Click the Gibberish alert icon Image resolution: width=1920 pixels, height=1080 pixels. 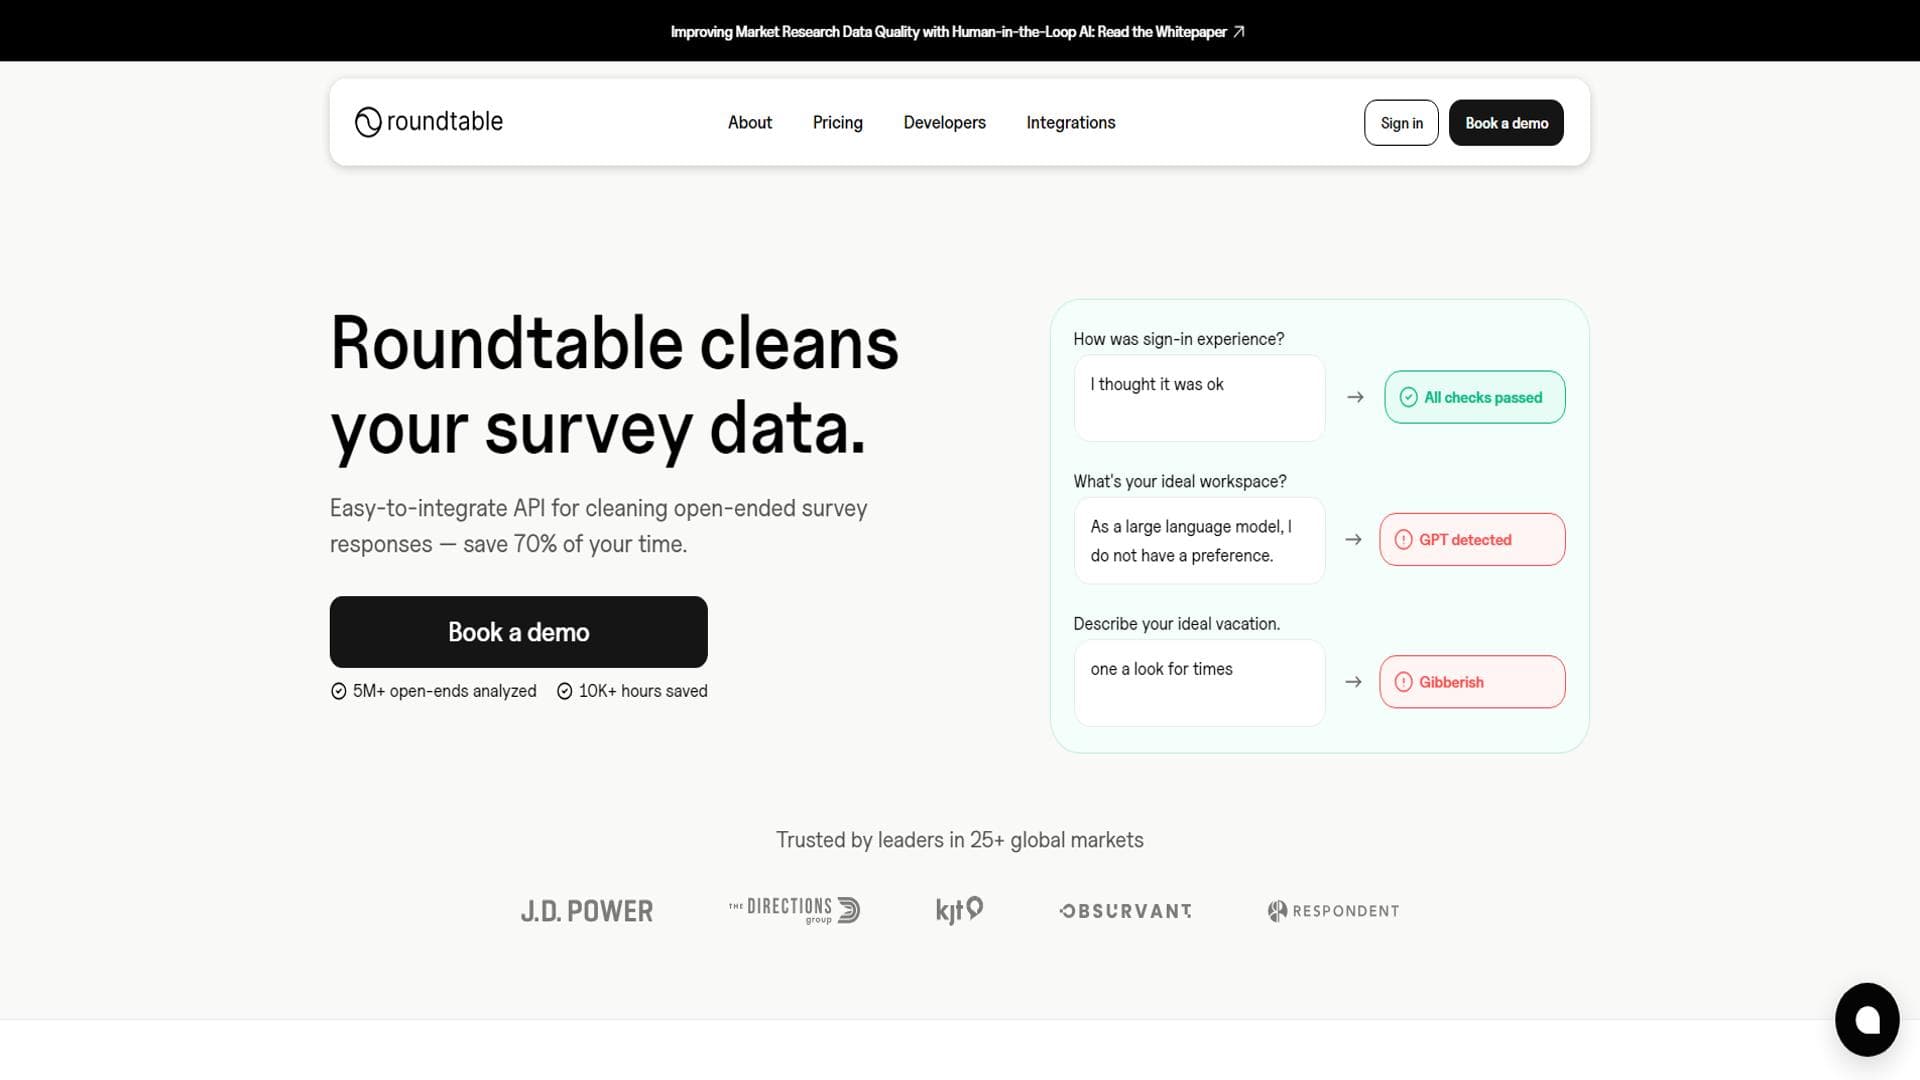coord(1403,682)
